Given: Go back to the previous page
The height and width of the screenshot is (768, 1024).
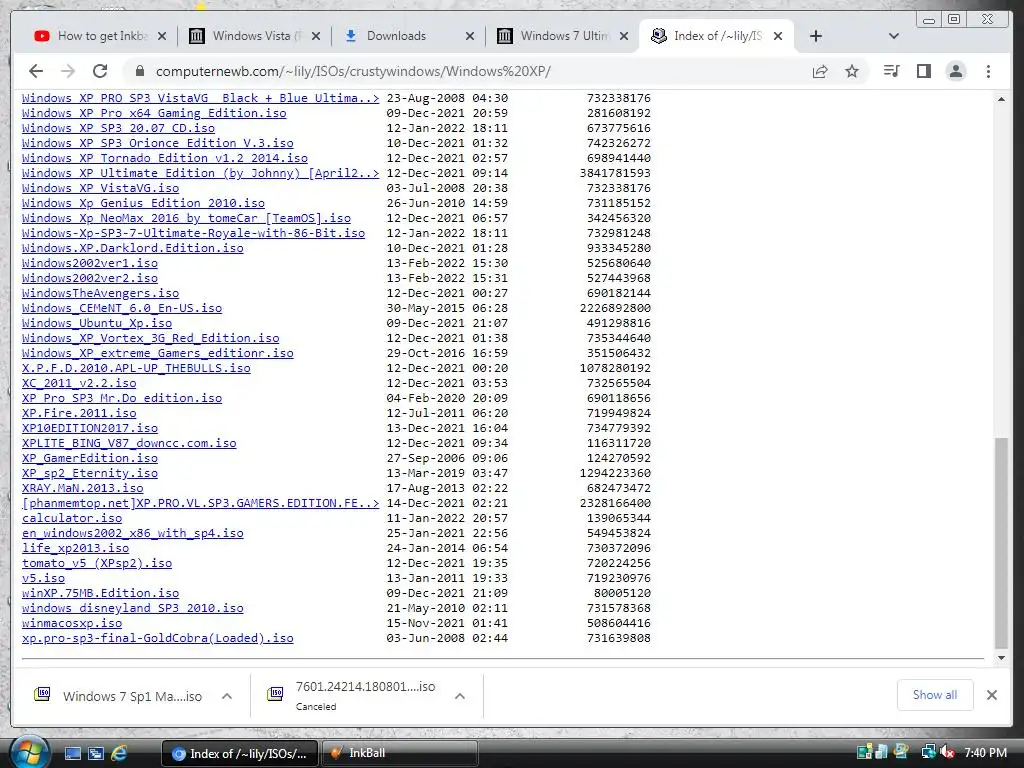Looking at the screenshot, I should pos(36,71).
